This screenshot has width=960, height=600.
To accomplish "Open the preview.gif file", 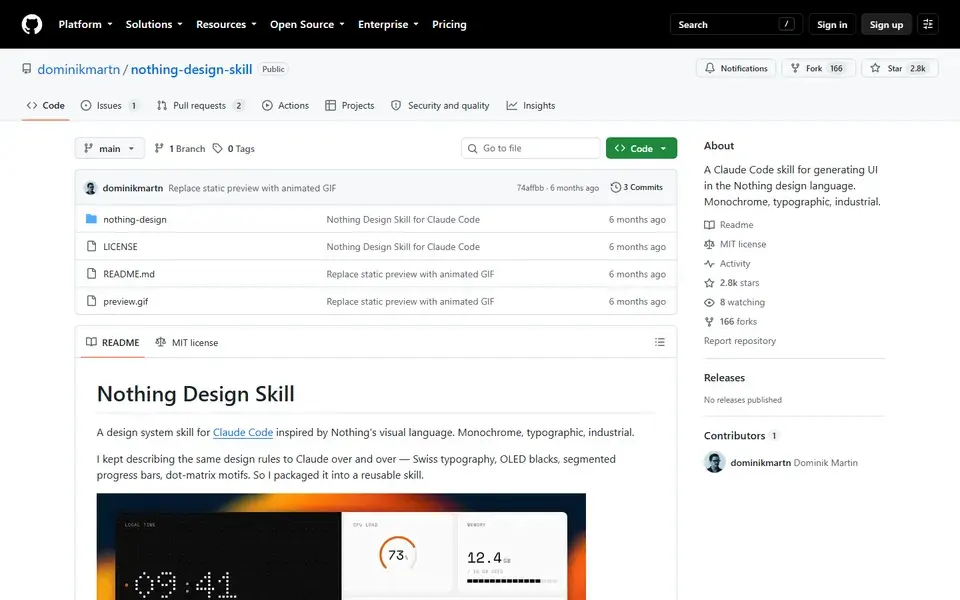I will 126,301.
